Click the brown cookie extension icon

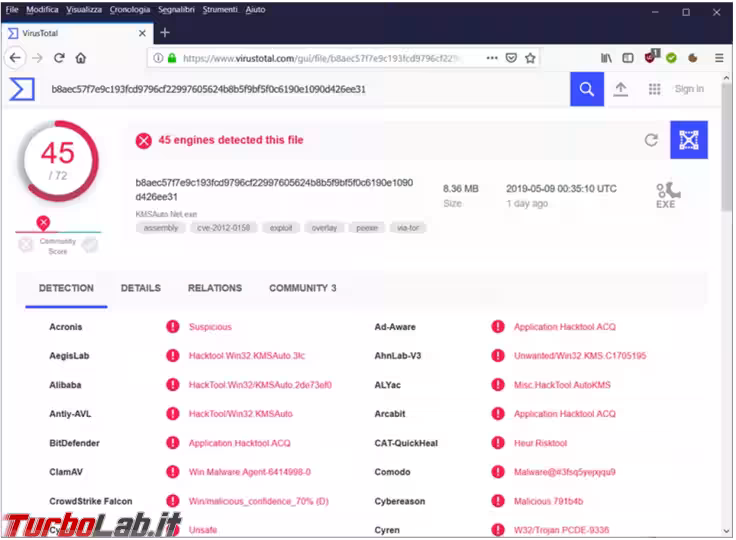pos(693,58)
